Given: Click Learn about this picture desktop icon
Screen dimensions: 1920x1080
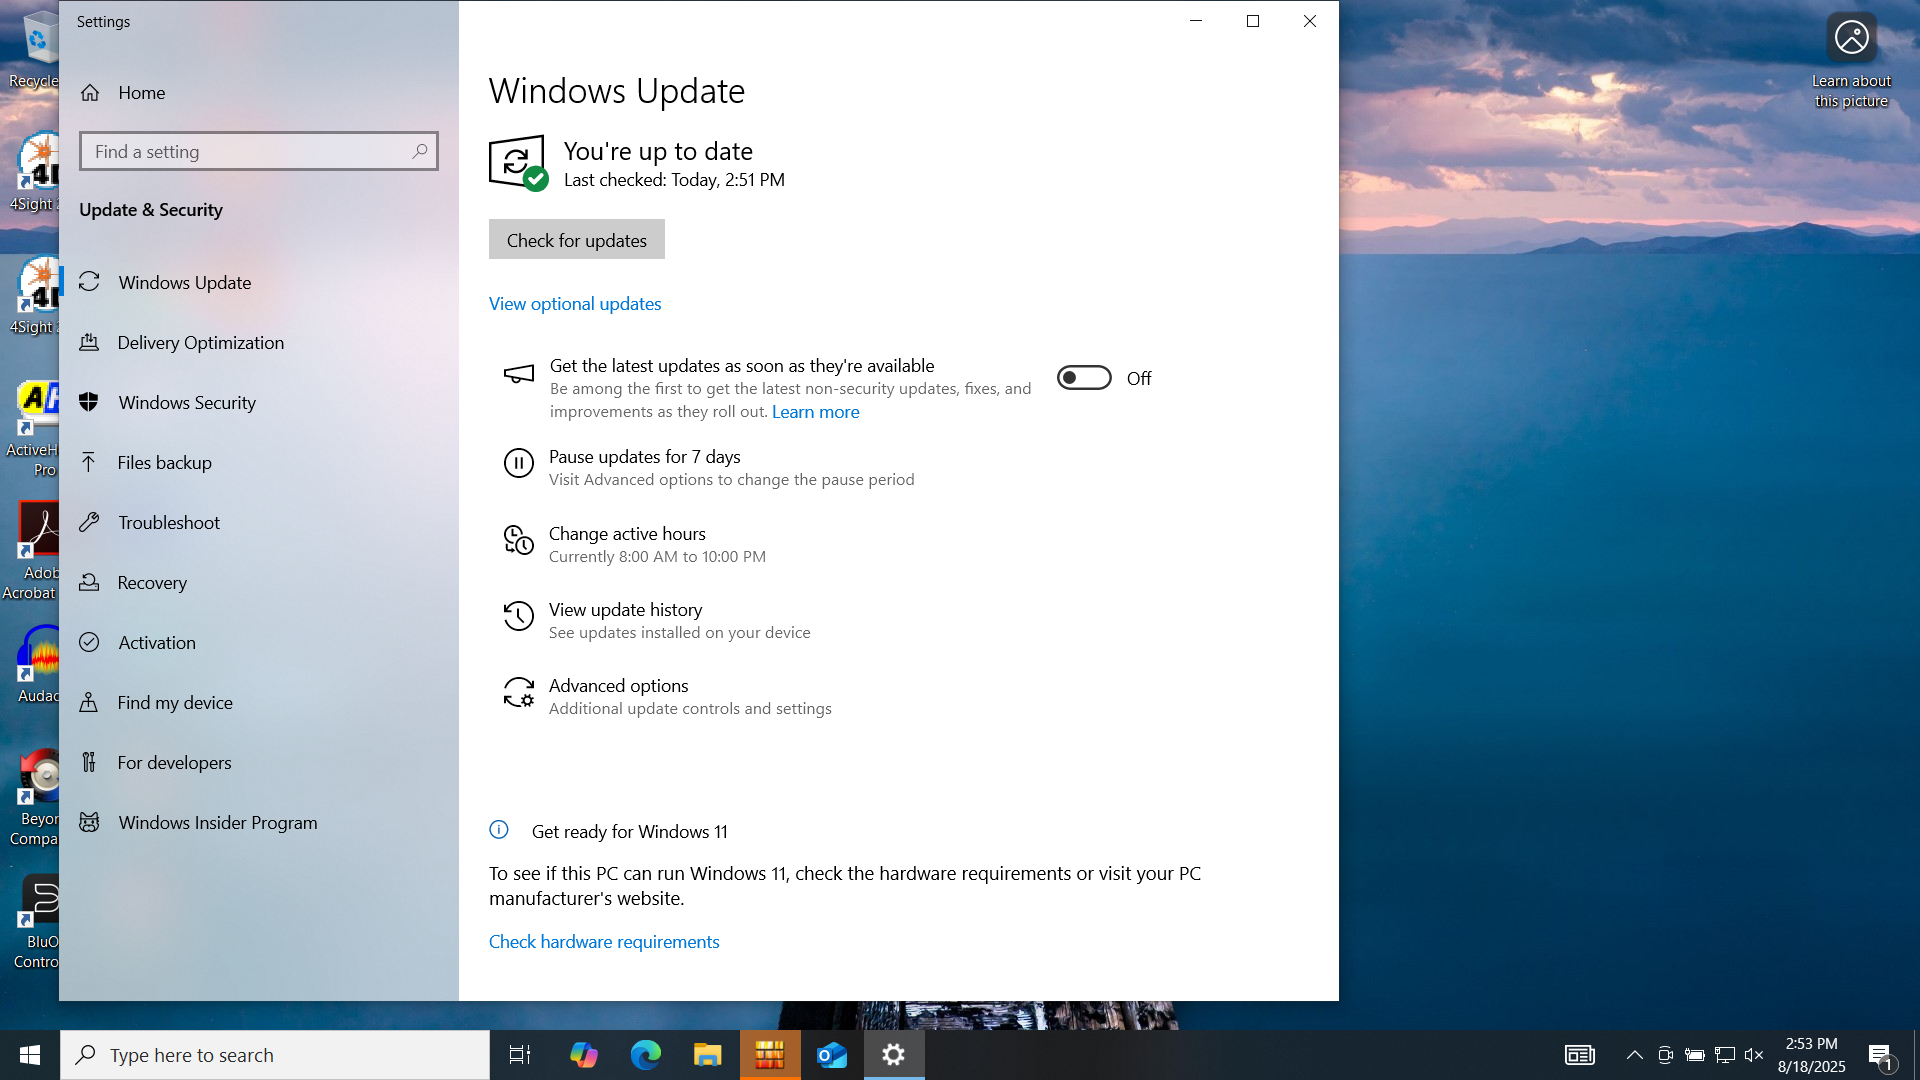Looking at the screenshot, I should pos(1851,60).
